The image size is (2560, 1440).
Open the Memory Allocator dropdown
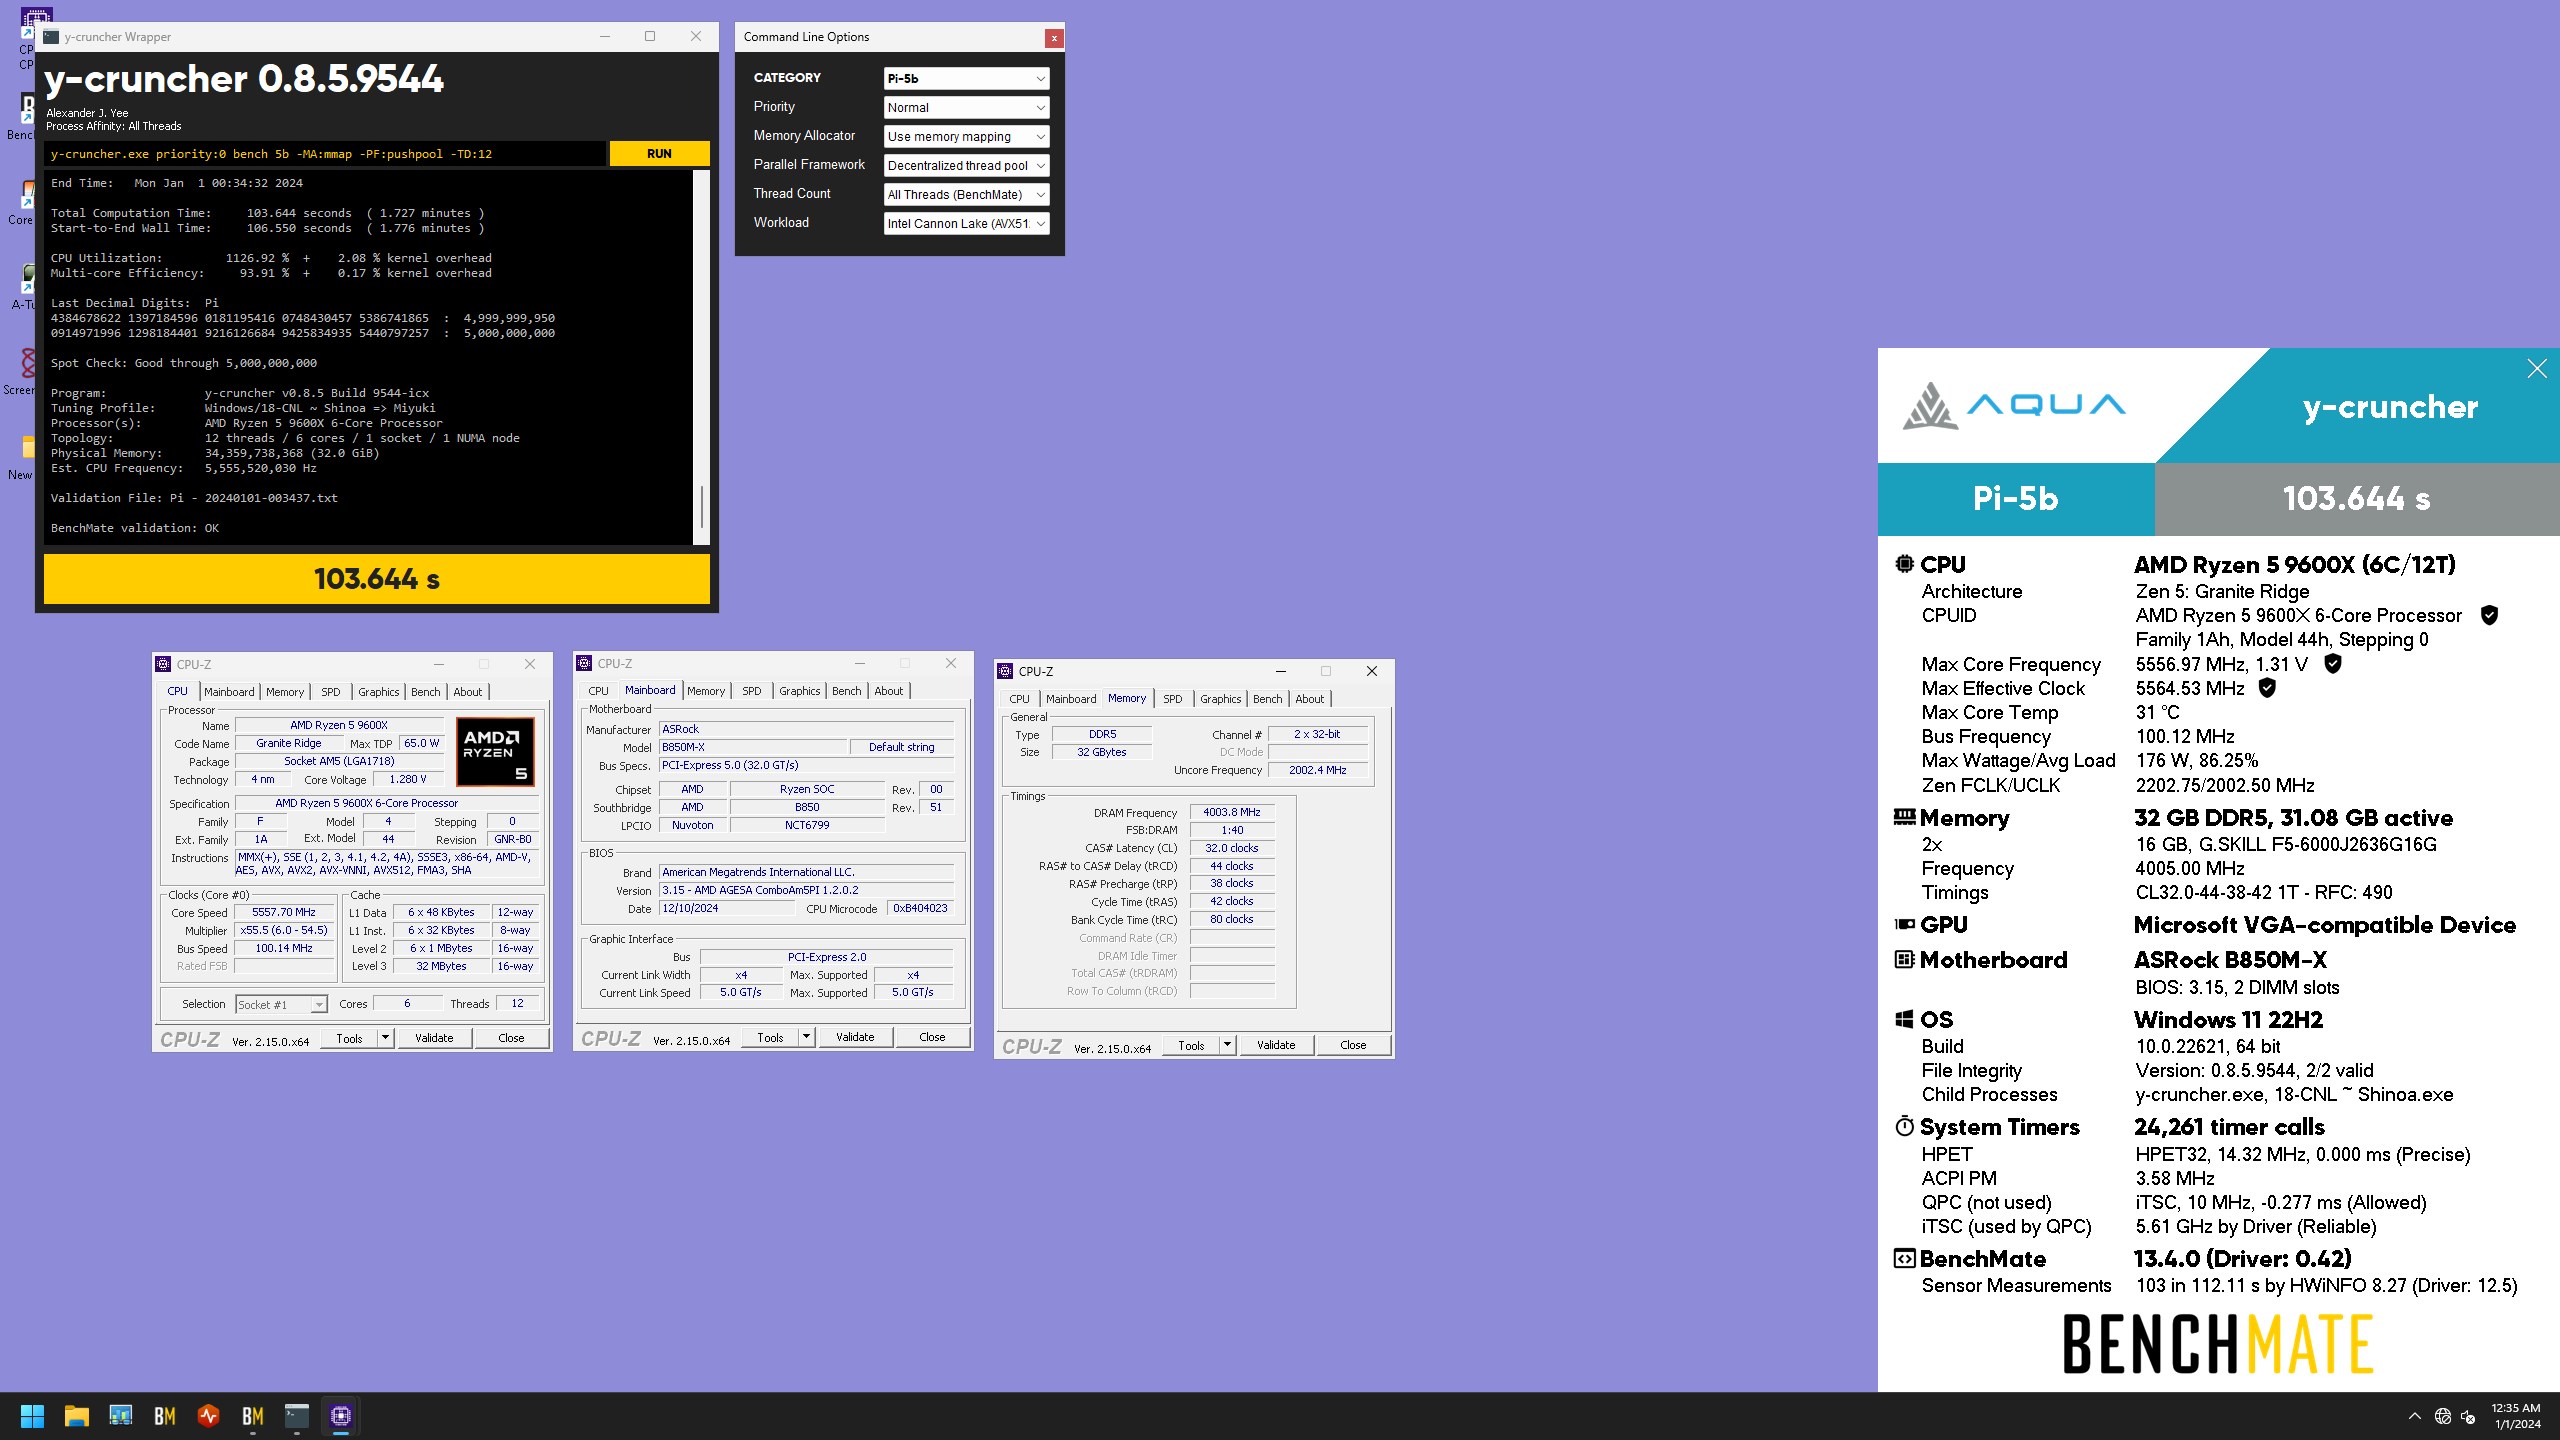click(966, 136)
